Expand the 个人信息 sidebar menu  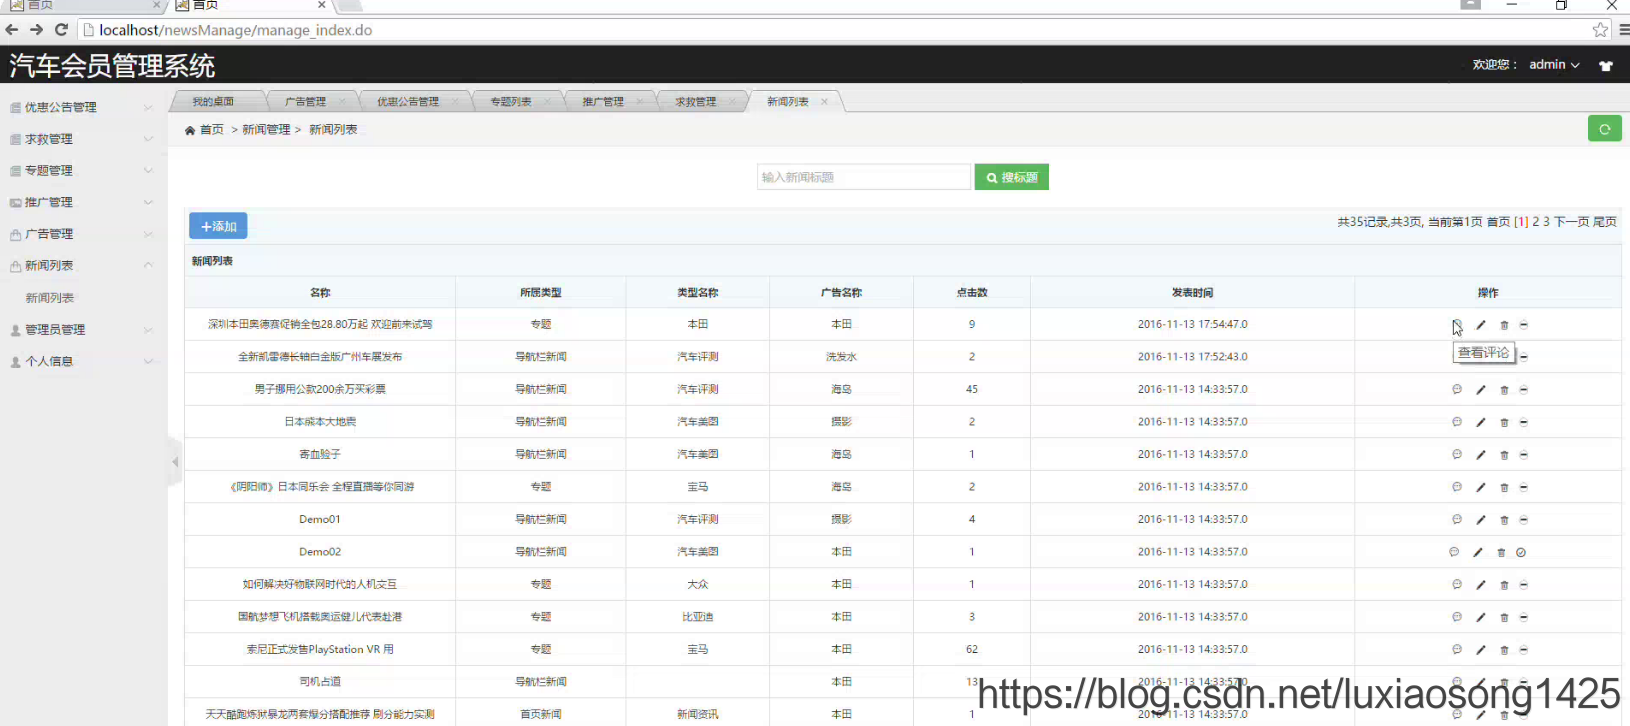82,362
